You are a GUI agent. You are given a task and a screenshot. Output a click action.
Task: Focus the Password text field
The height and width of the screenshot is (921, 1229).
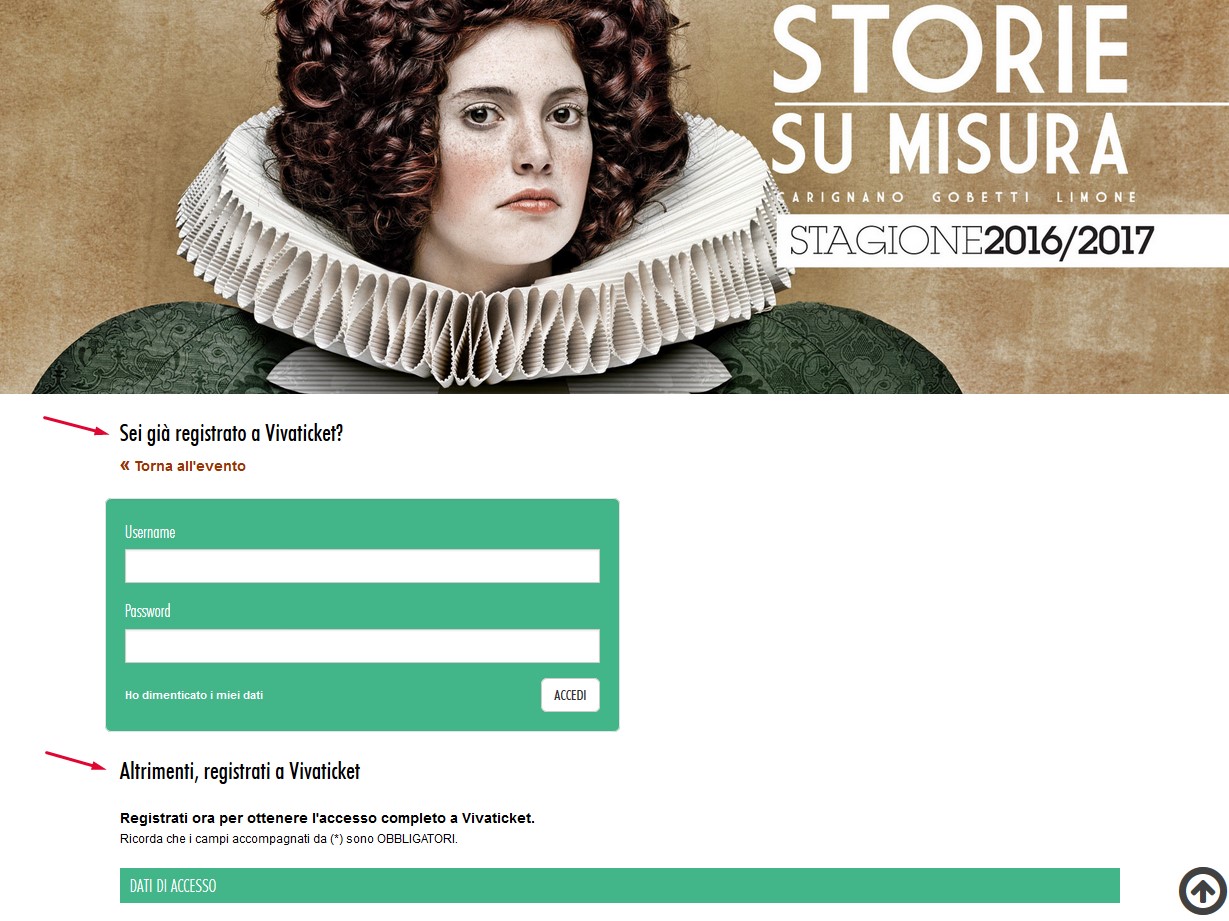point(362,646)
